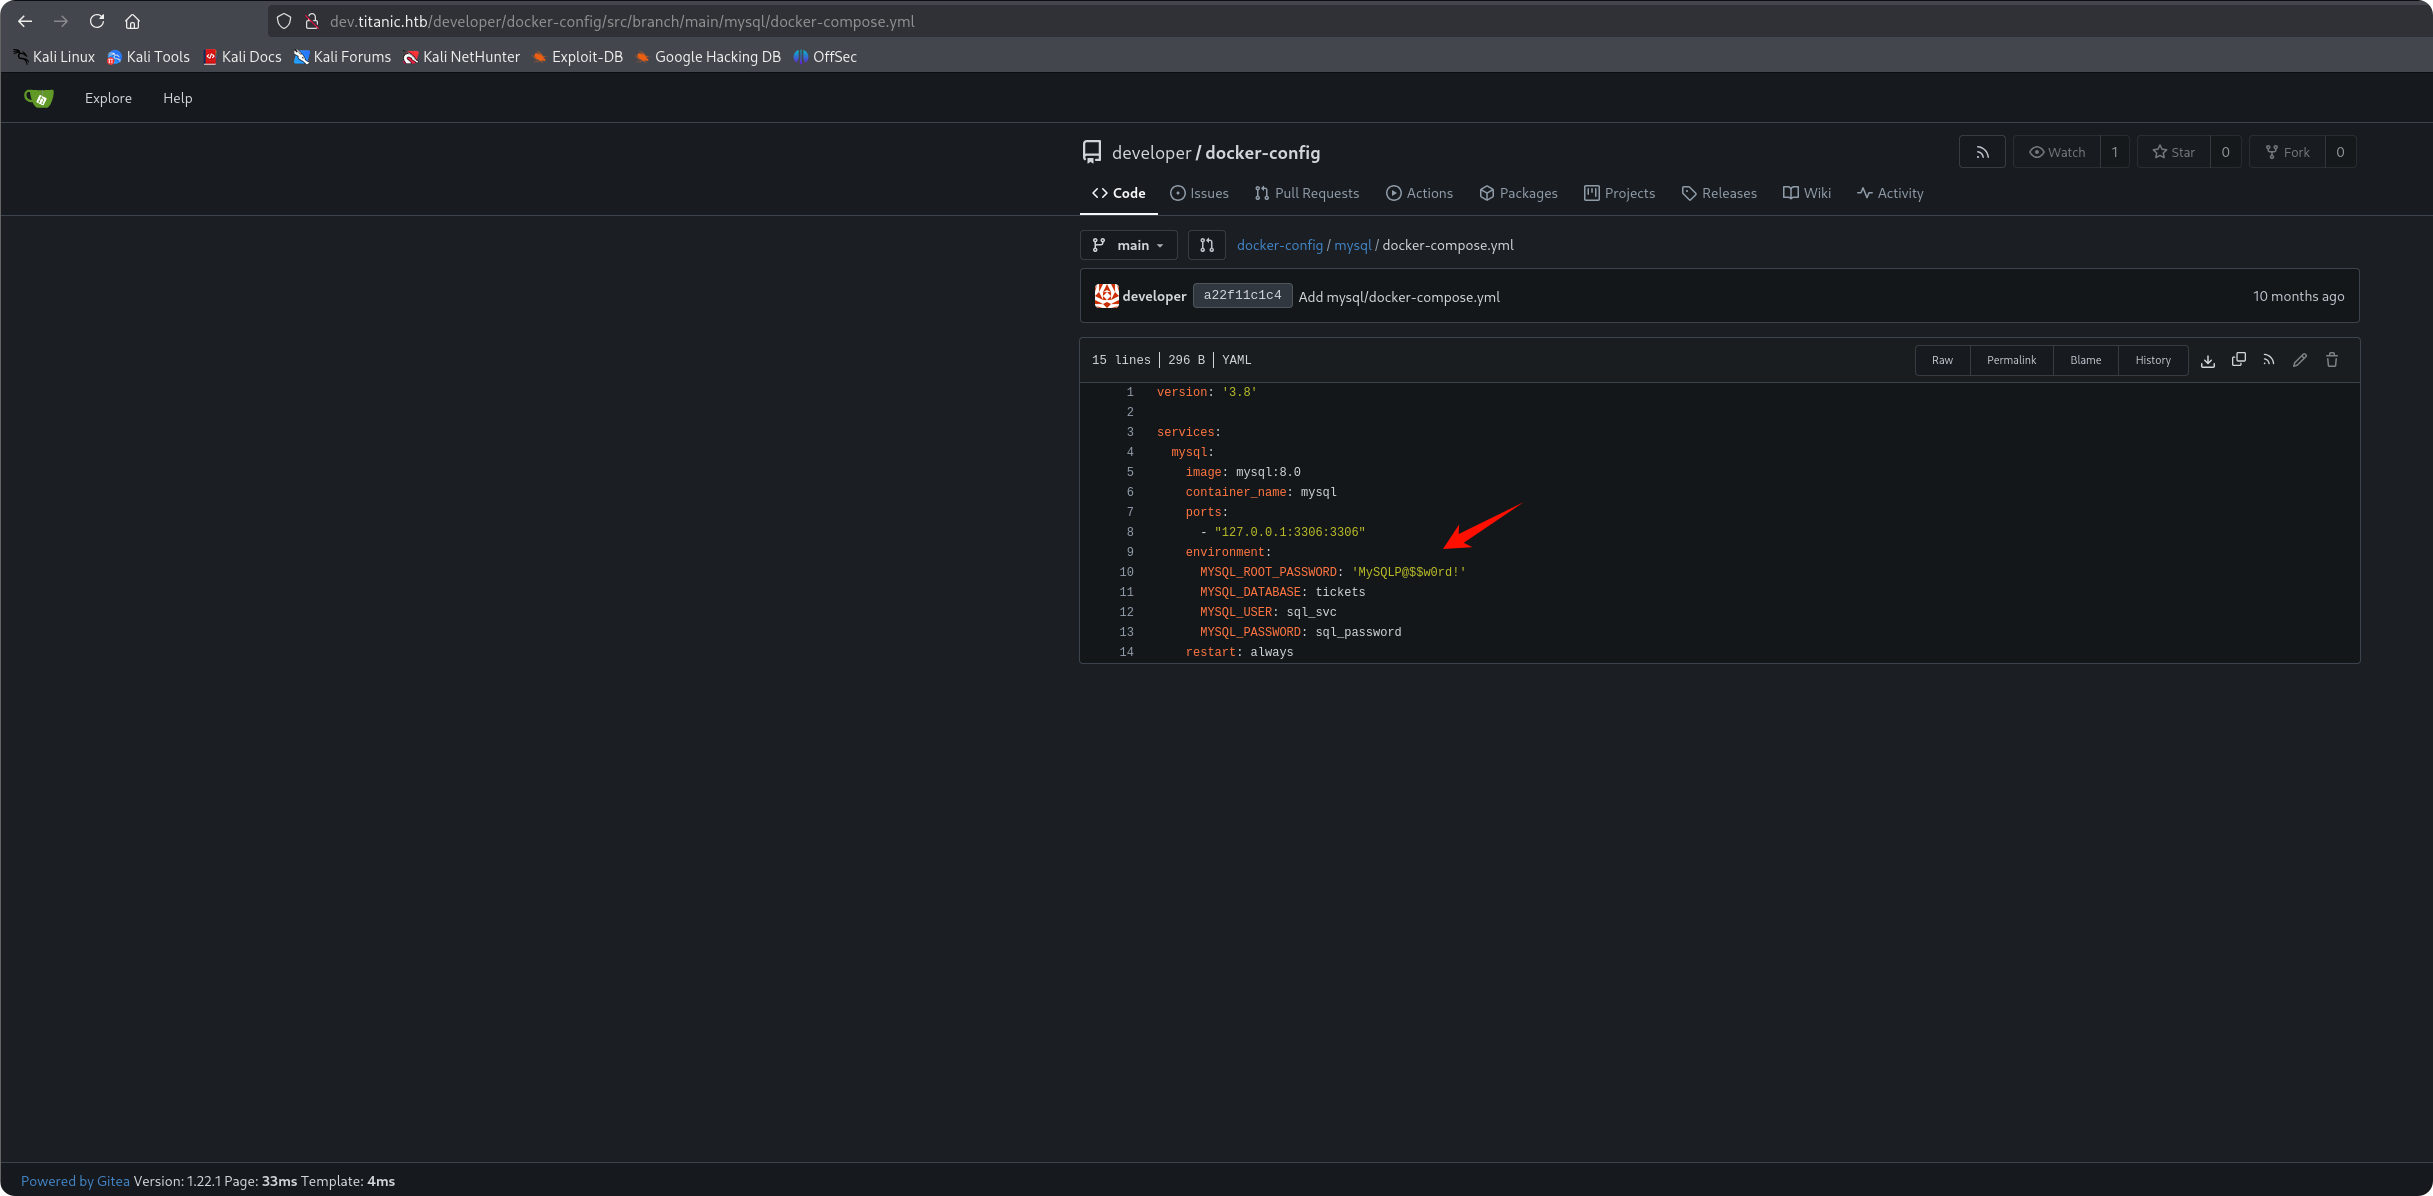
Task: Navigate to mysql folder in breadcrumb
Action: 1352,245
